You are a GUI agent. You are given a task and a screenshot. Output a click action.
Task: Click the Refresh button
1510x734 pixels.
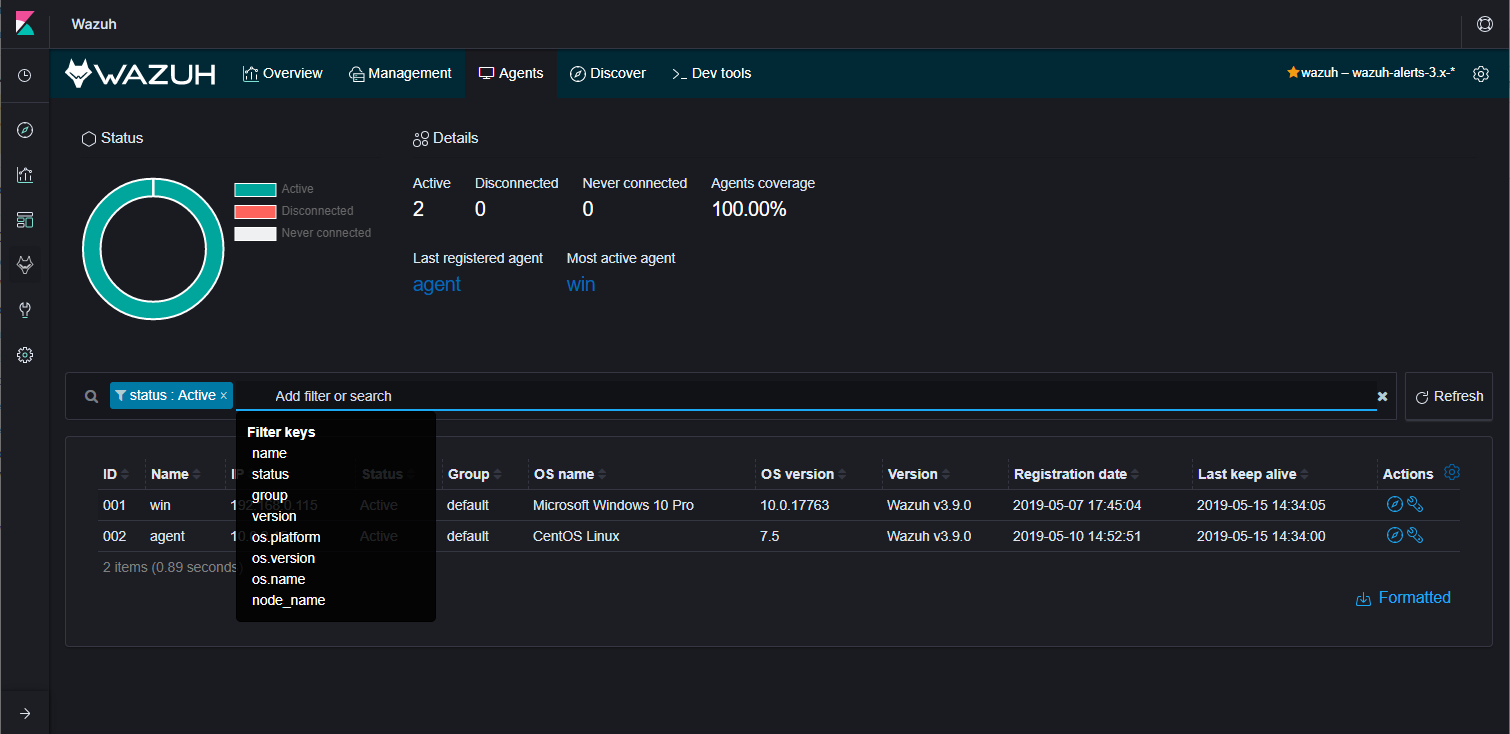1448,395
